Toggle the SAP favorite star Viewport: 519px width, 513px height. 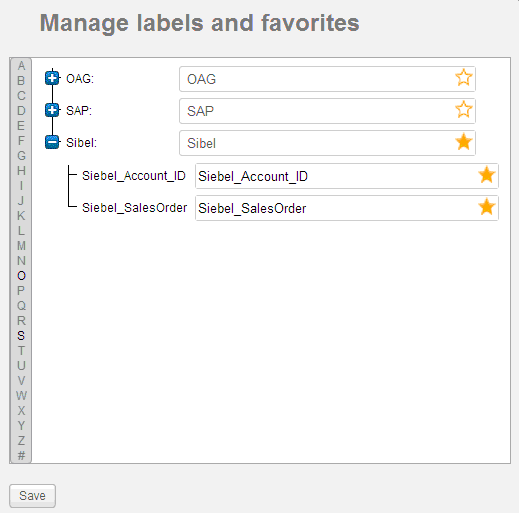pyautogui.click(x=463, y=110)
